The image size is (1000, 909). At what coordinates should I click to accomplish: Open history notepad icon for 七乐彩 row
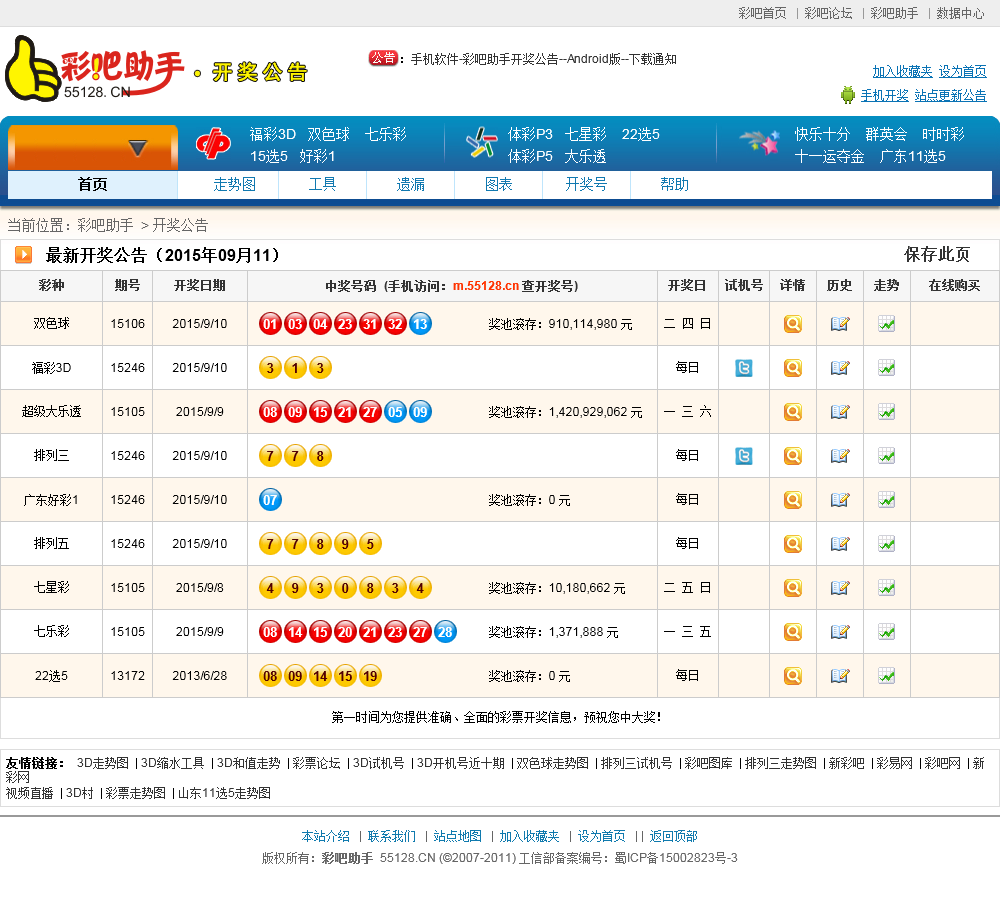pyautogui.click(x=840, y=632)
